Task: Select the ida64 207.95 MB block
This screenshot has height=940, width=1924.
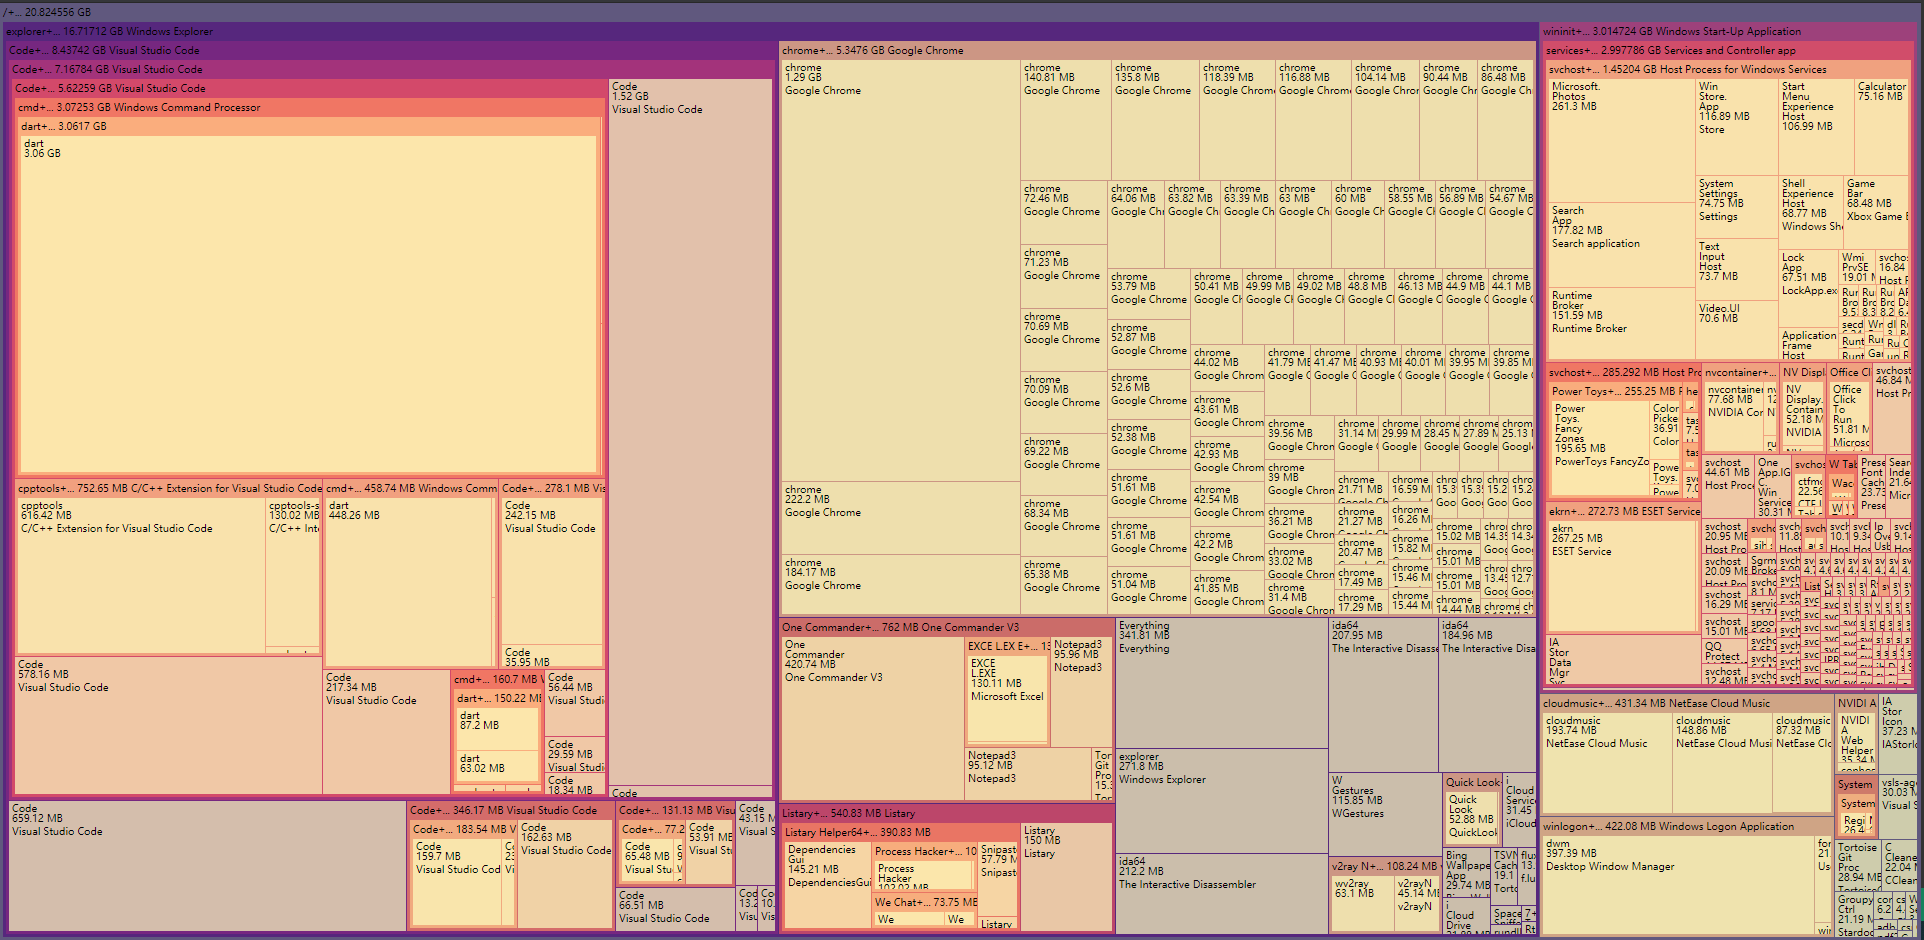Action: pos(1383,694)
